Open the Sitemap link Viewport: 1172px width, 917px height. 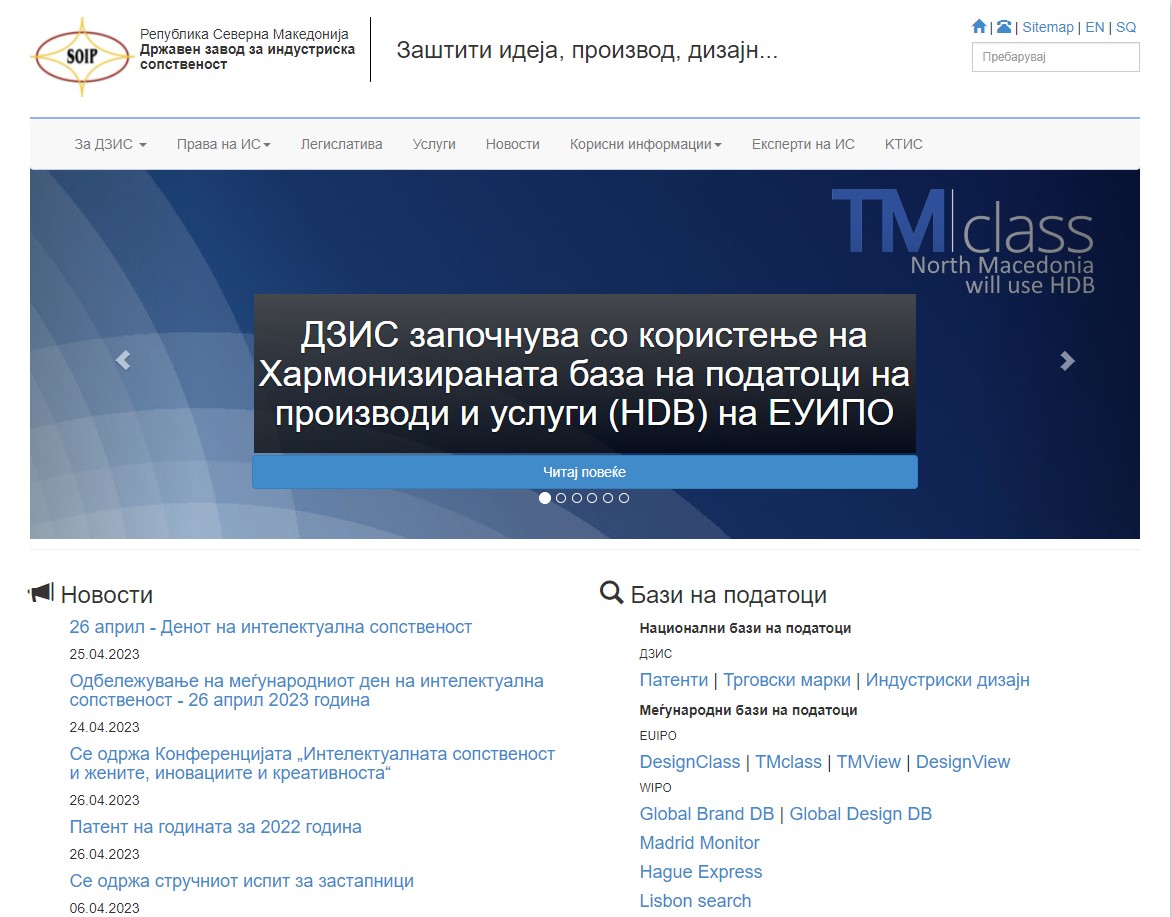[1048, 27]
